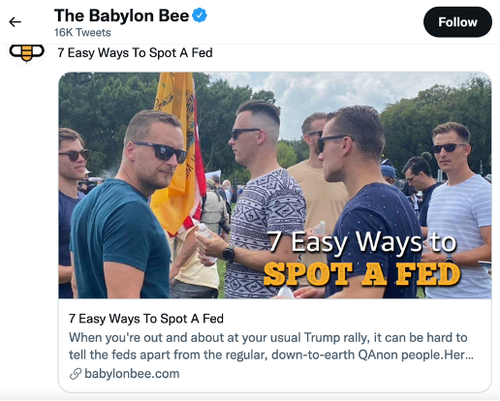Click the yellow flag in the photo

(x=177, y=153)
